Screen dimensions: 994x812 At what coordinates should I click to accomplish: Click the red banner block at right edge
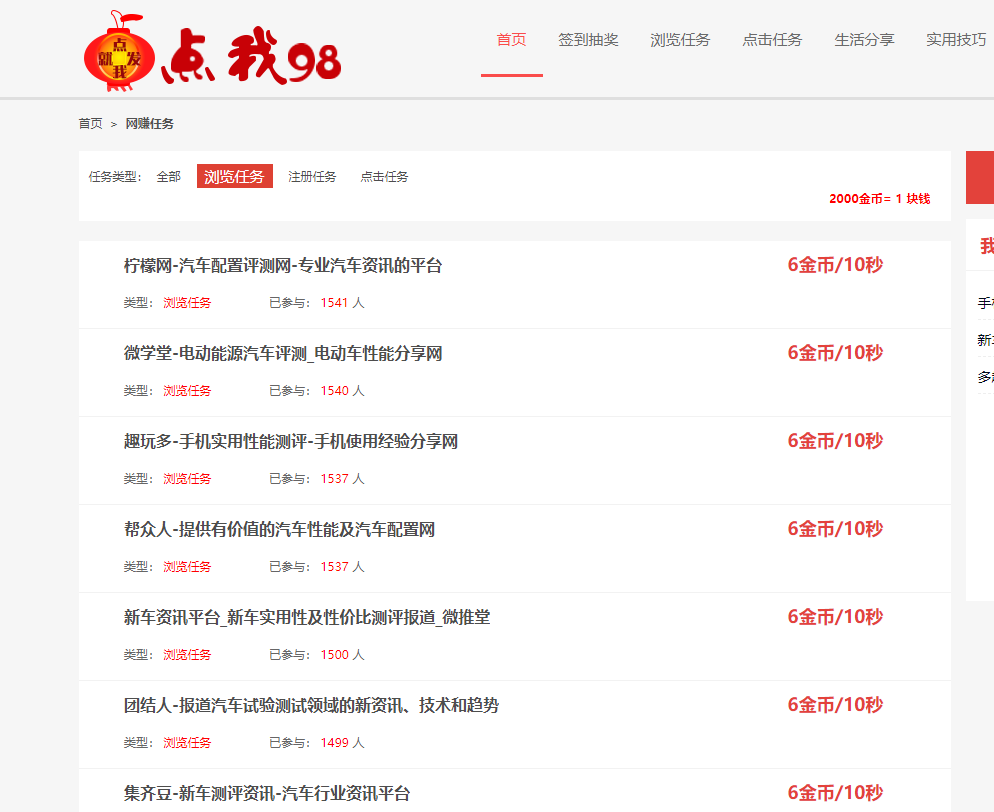point(980,177)
